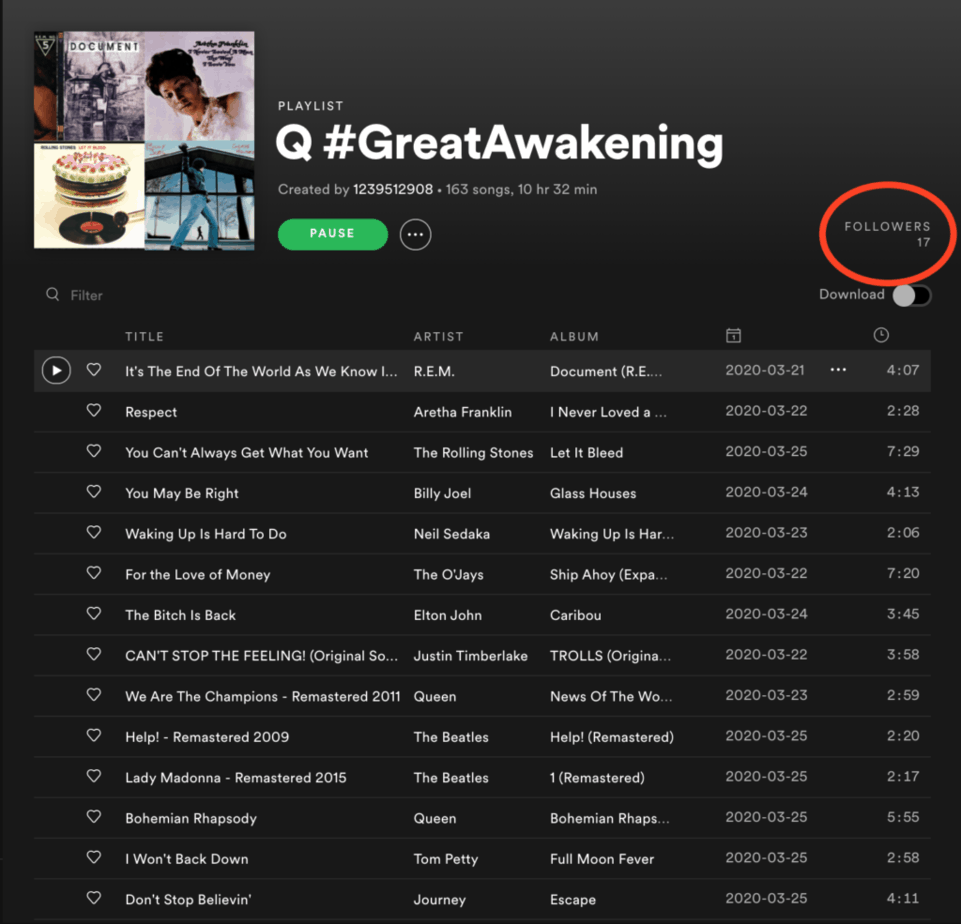The width and height of the screenshot is (961, 924).
Task: Open the playlist cover art mosaic
Action: coord(144,141)
